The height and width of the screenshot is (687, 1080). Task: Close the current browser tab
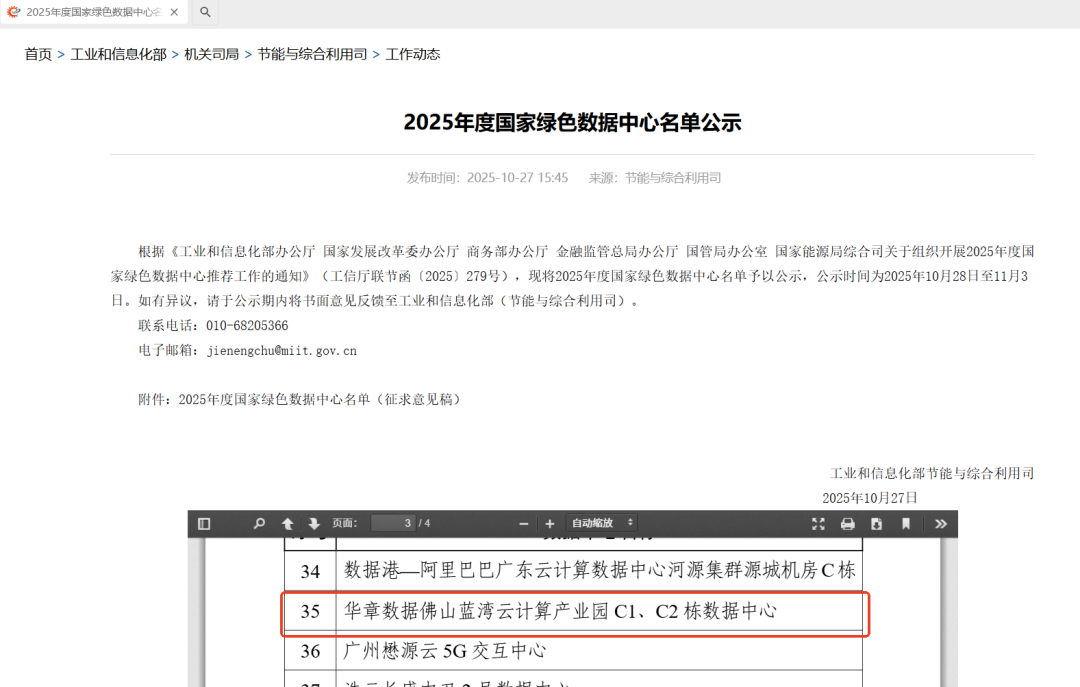tap(174, 12)
